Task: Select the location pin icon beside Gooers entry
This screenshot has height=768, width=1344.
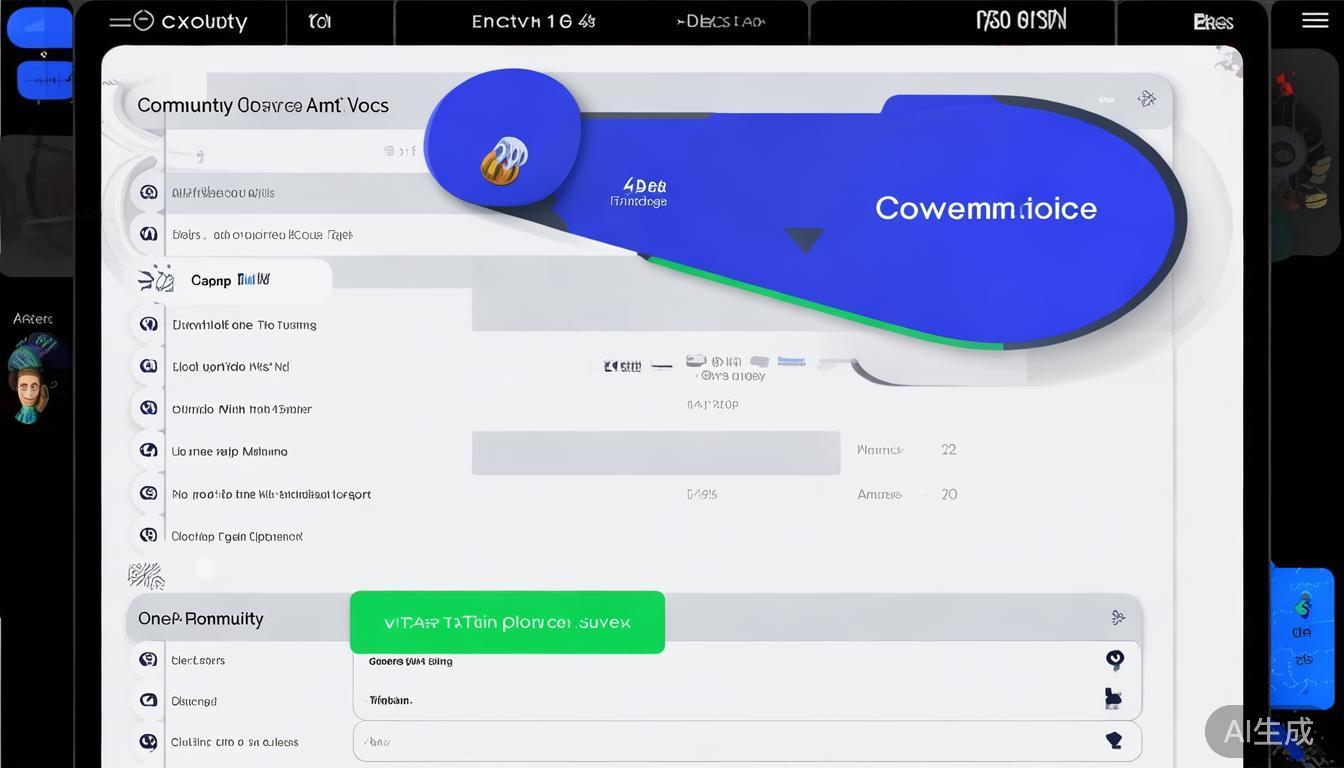Action: 1115,660
